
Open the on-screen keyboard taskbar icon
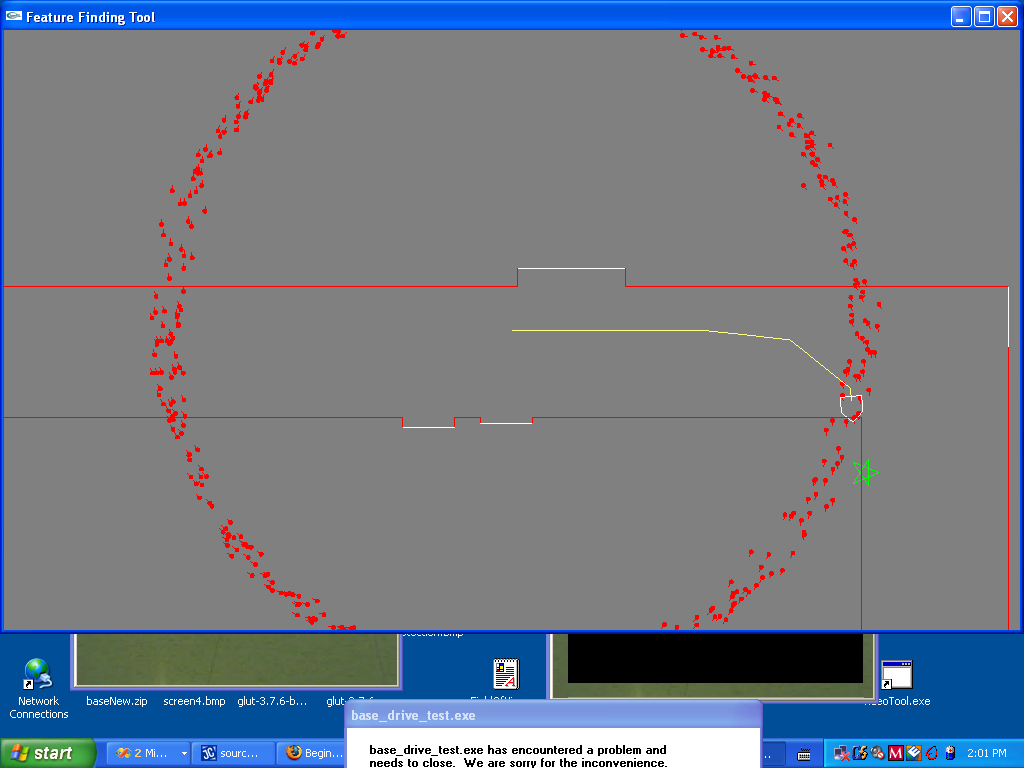[804, 754]
